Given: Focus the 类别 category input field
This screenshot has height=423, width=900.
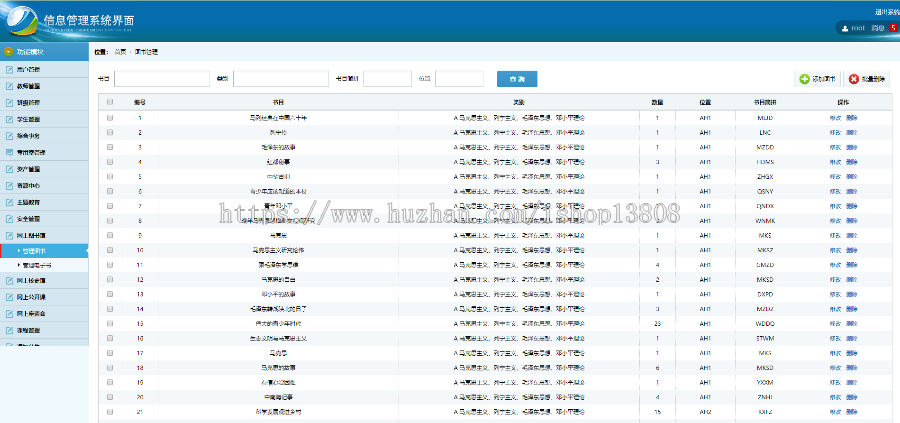Looking at the screenshot, I should [x=281, y=79].
